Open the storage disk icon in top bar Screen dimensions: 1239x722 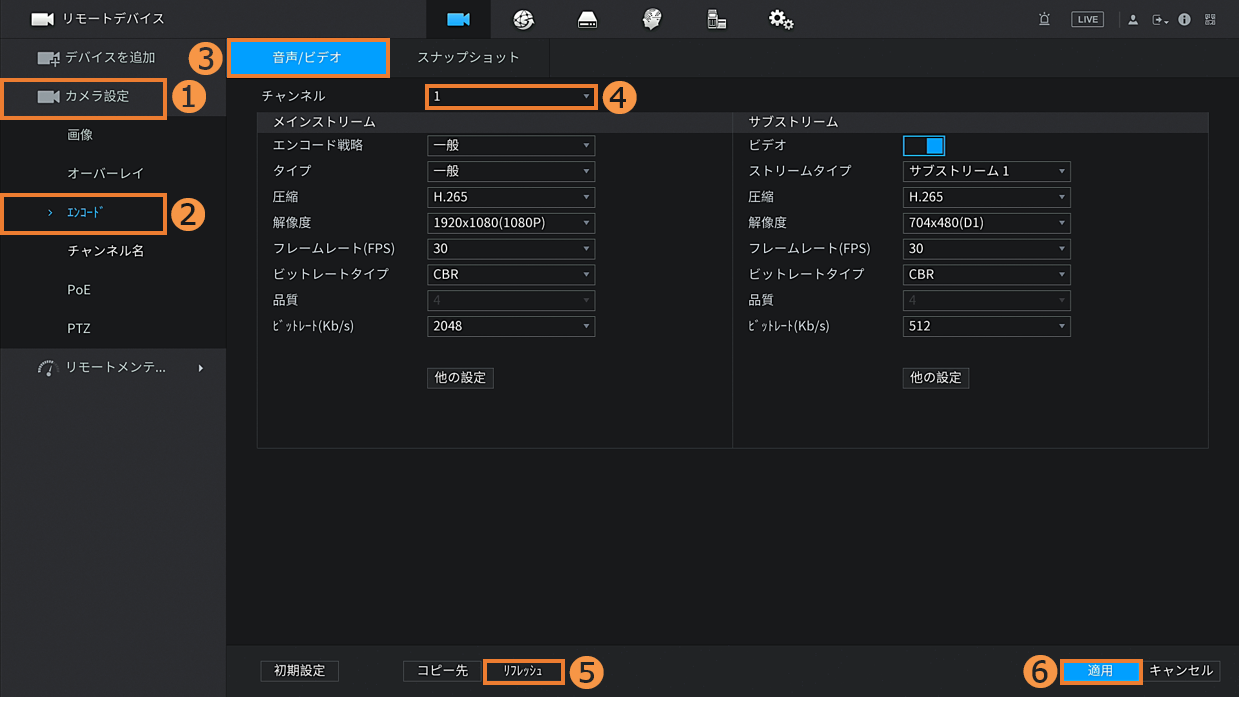(x=588, y=19)
